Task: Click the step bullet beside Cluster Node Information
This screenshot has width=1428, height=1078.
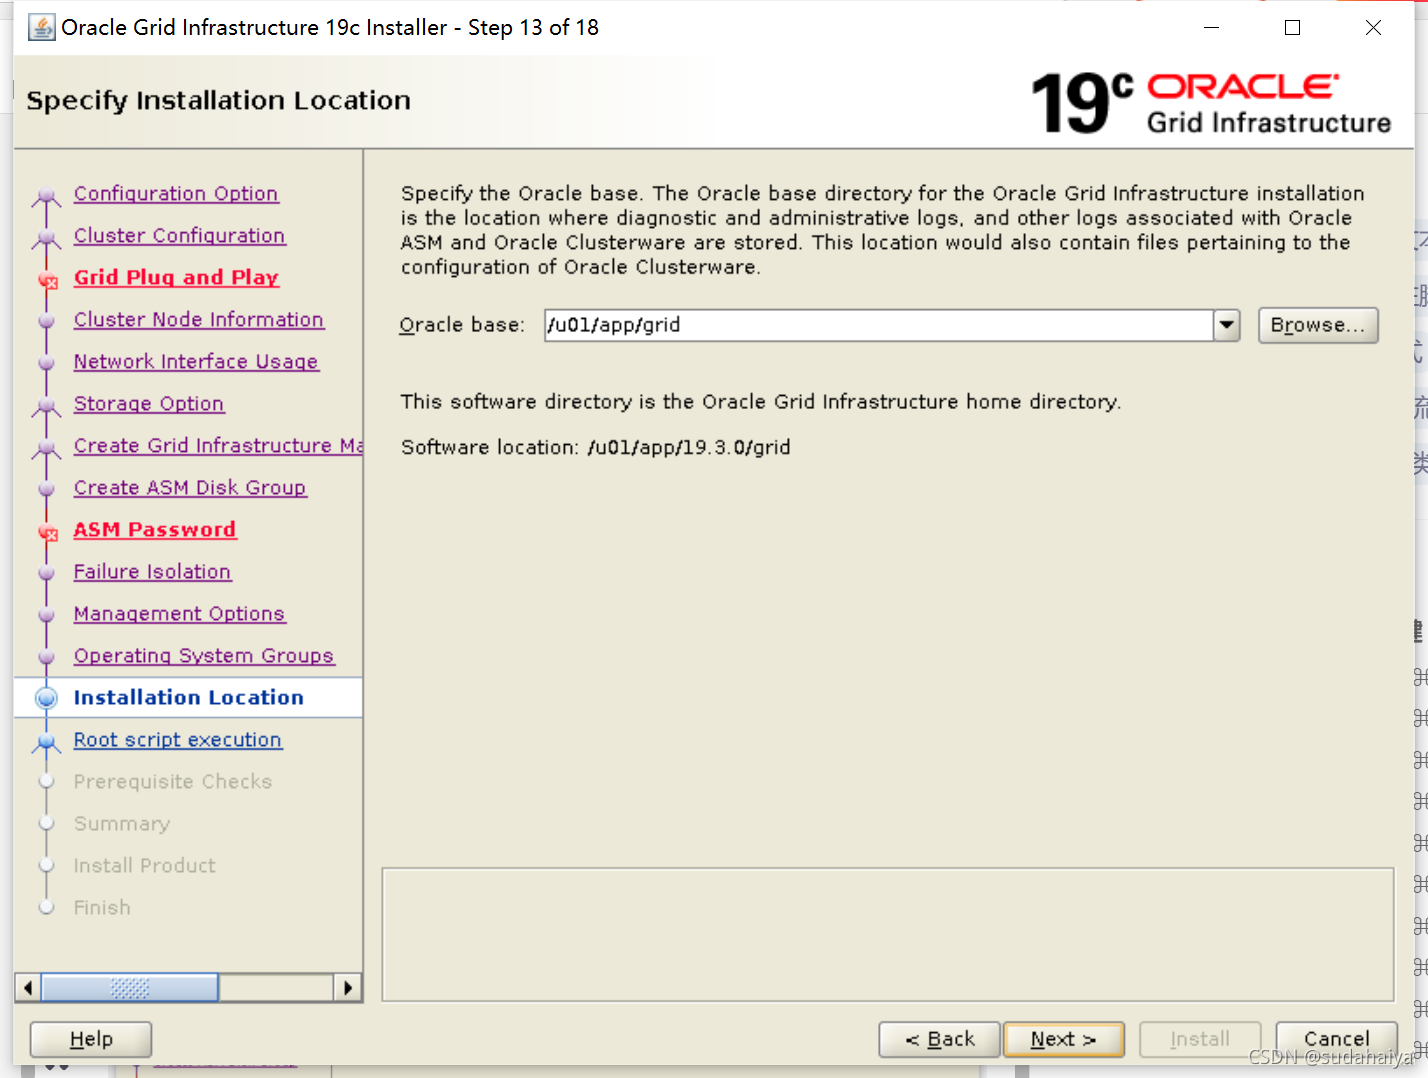Action: pyautogui.click(x=46, y=321)
